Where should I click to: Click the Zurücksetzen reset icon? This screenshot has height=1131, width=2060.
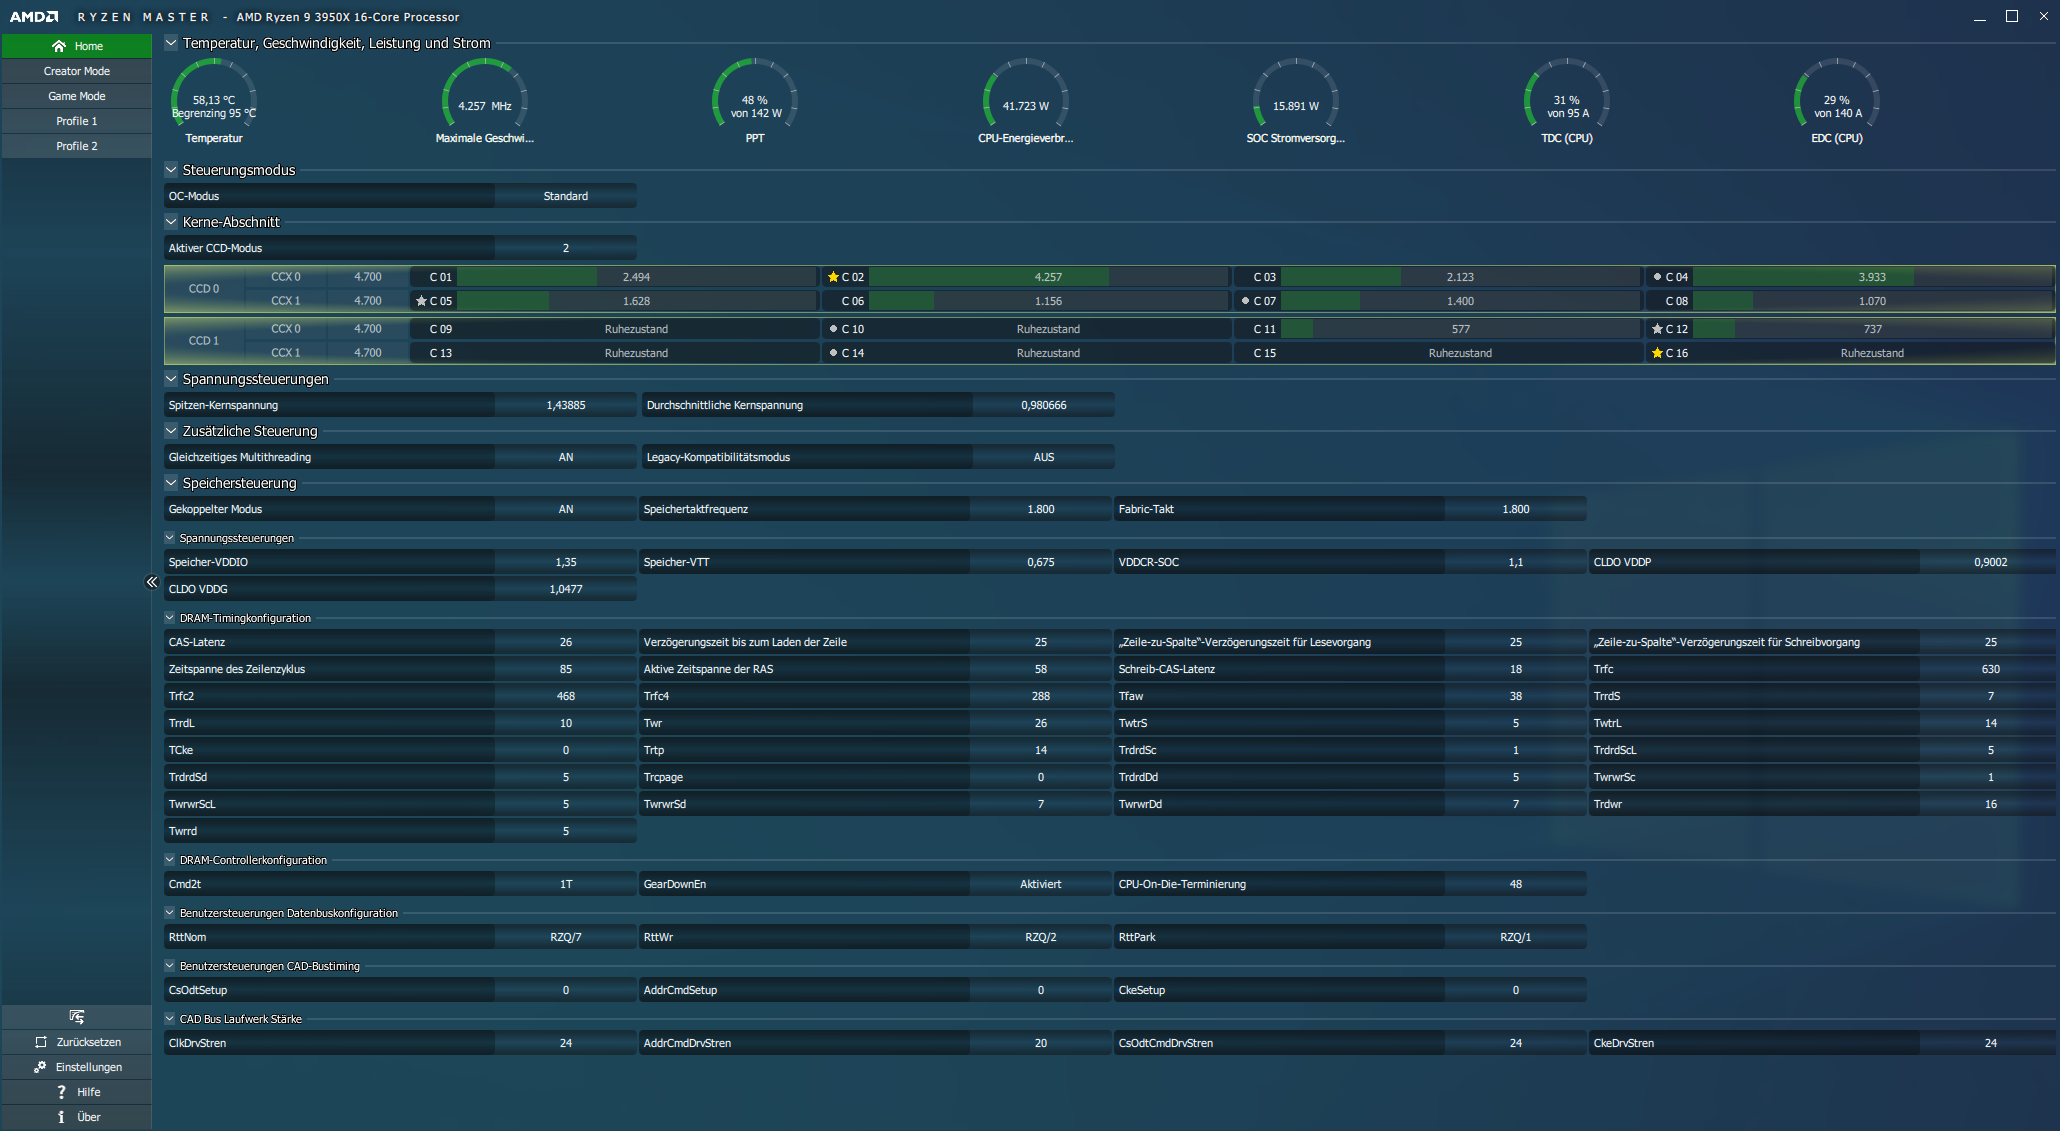coord(41,1042)
